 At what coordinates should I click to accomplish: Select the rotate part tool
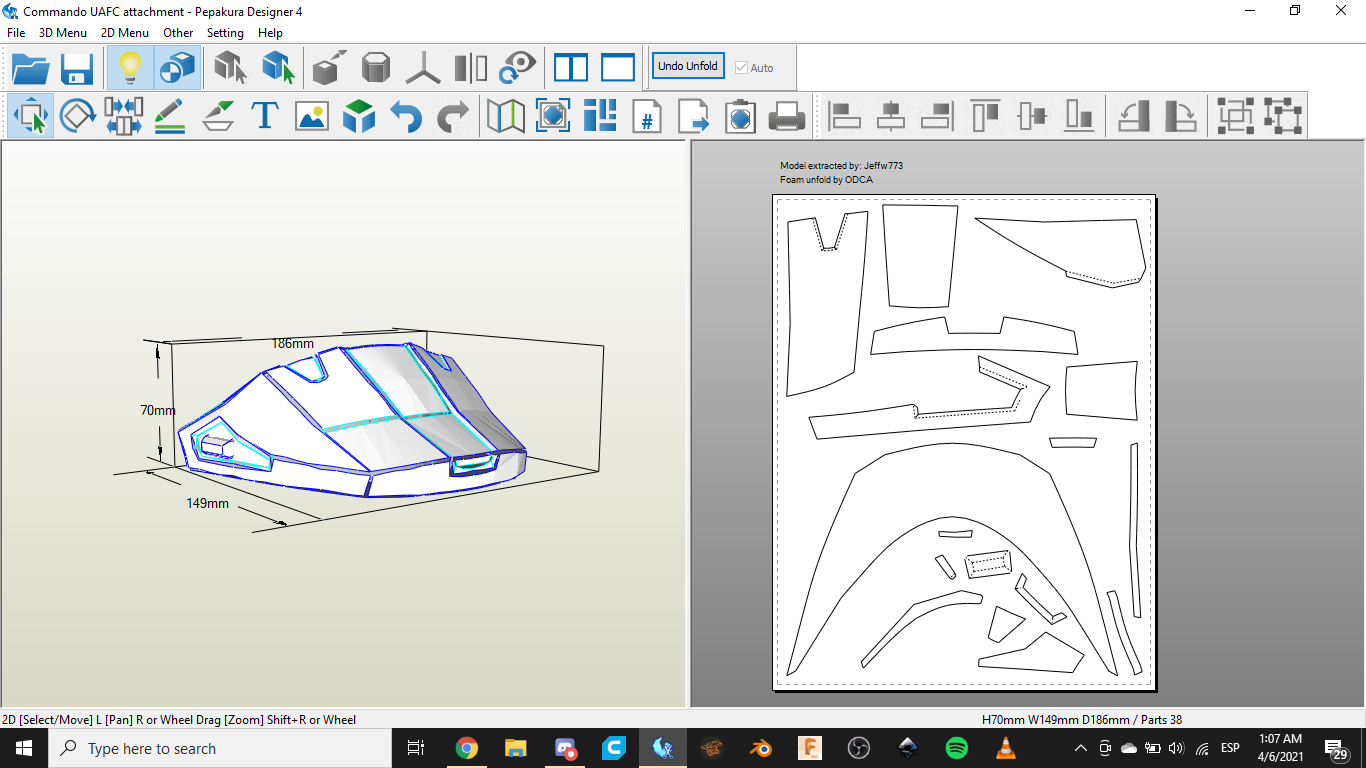click(77, 116)
